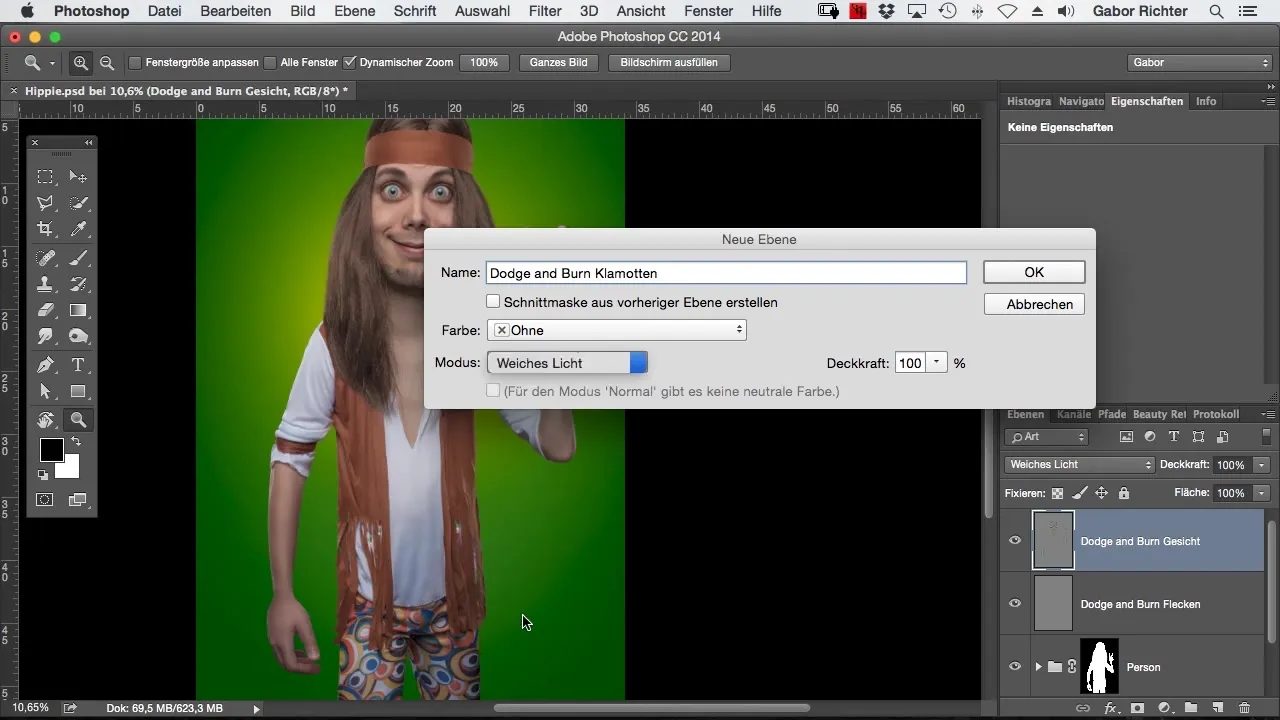The image size is (1280, 720).
Task: Click the zoom out magnifier icon
Action: coord(106,62)
